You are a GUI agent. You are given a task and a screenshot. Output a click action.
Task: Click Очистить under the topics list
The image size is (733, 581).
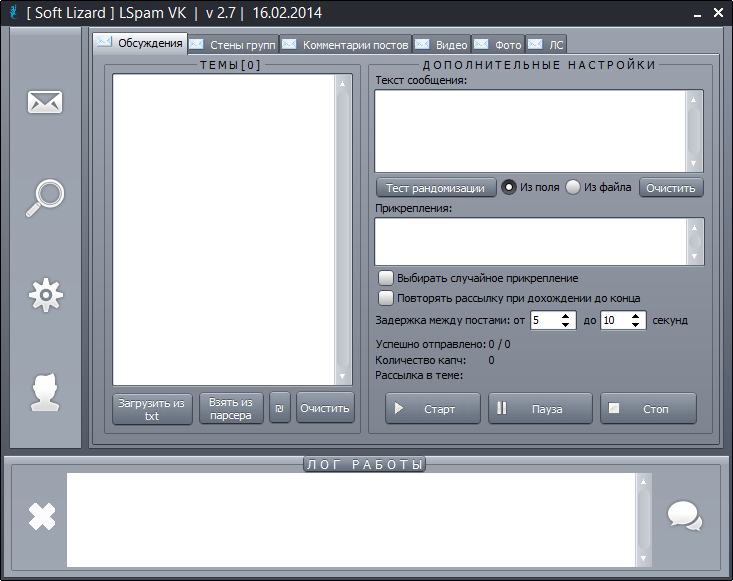[x=325, y=408]
